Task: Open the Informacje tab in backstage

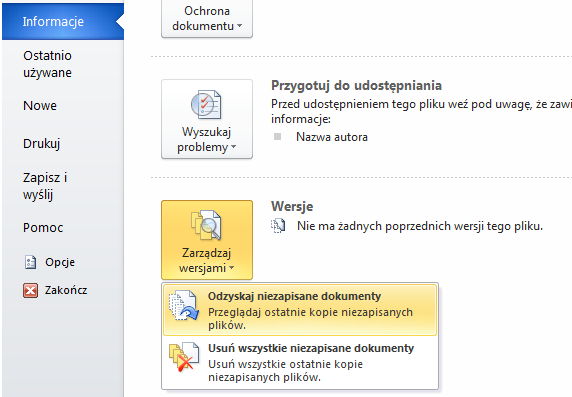Action: pyautogui.click(x=63, y=22)
